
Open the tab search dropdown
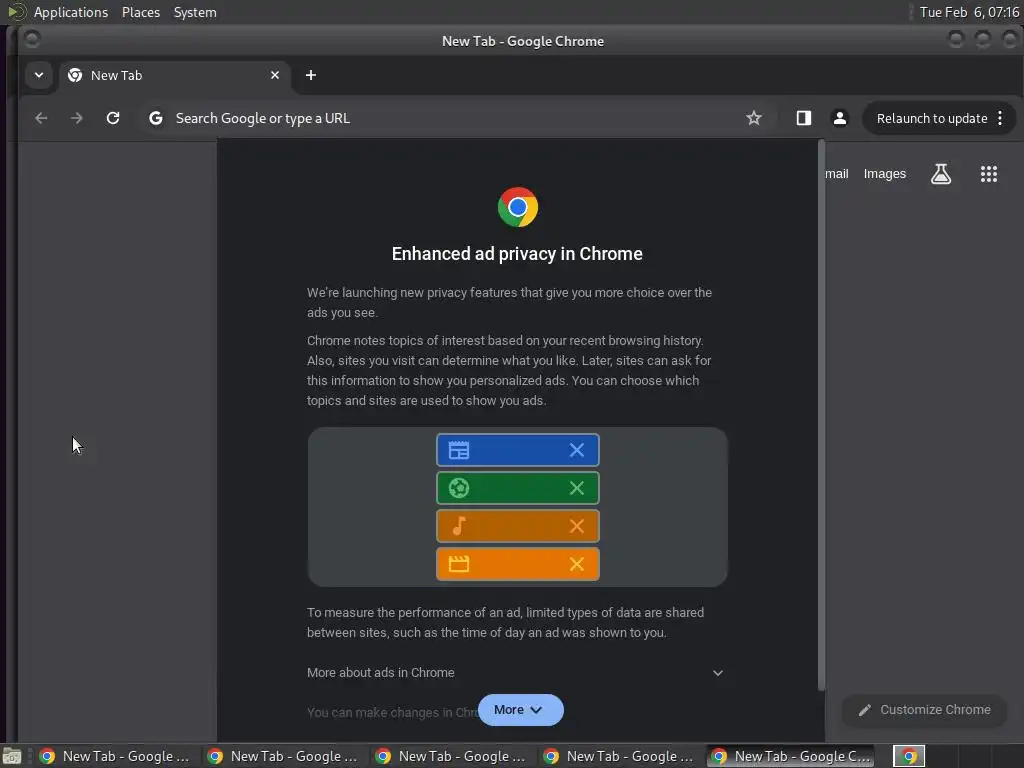pyautogui.click(x=39, y=75)
